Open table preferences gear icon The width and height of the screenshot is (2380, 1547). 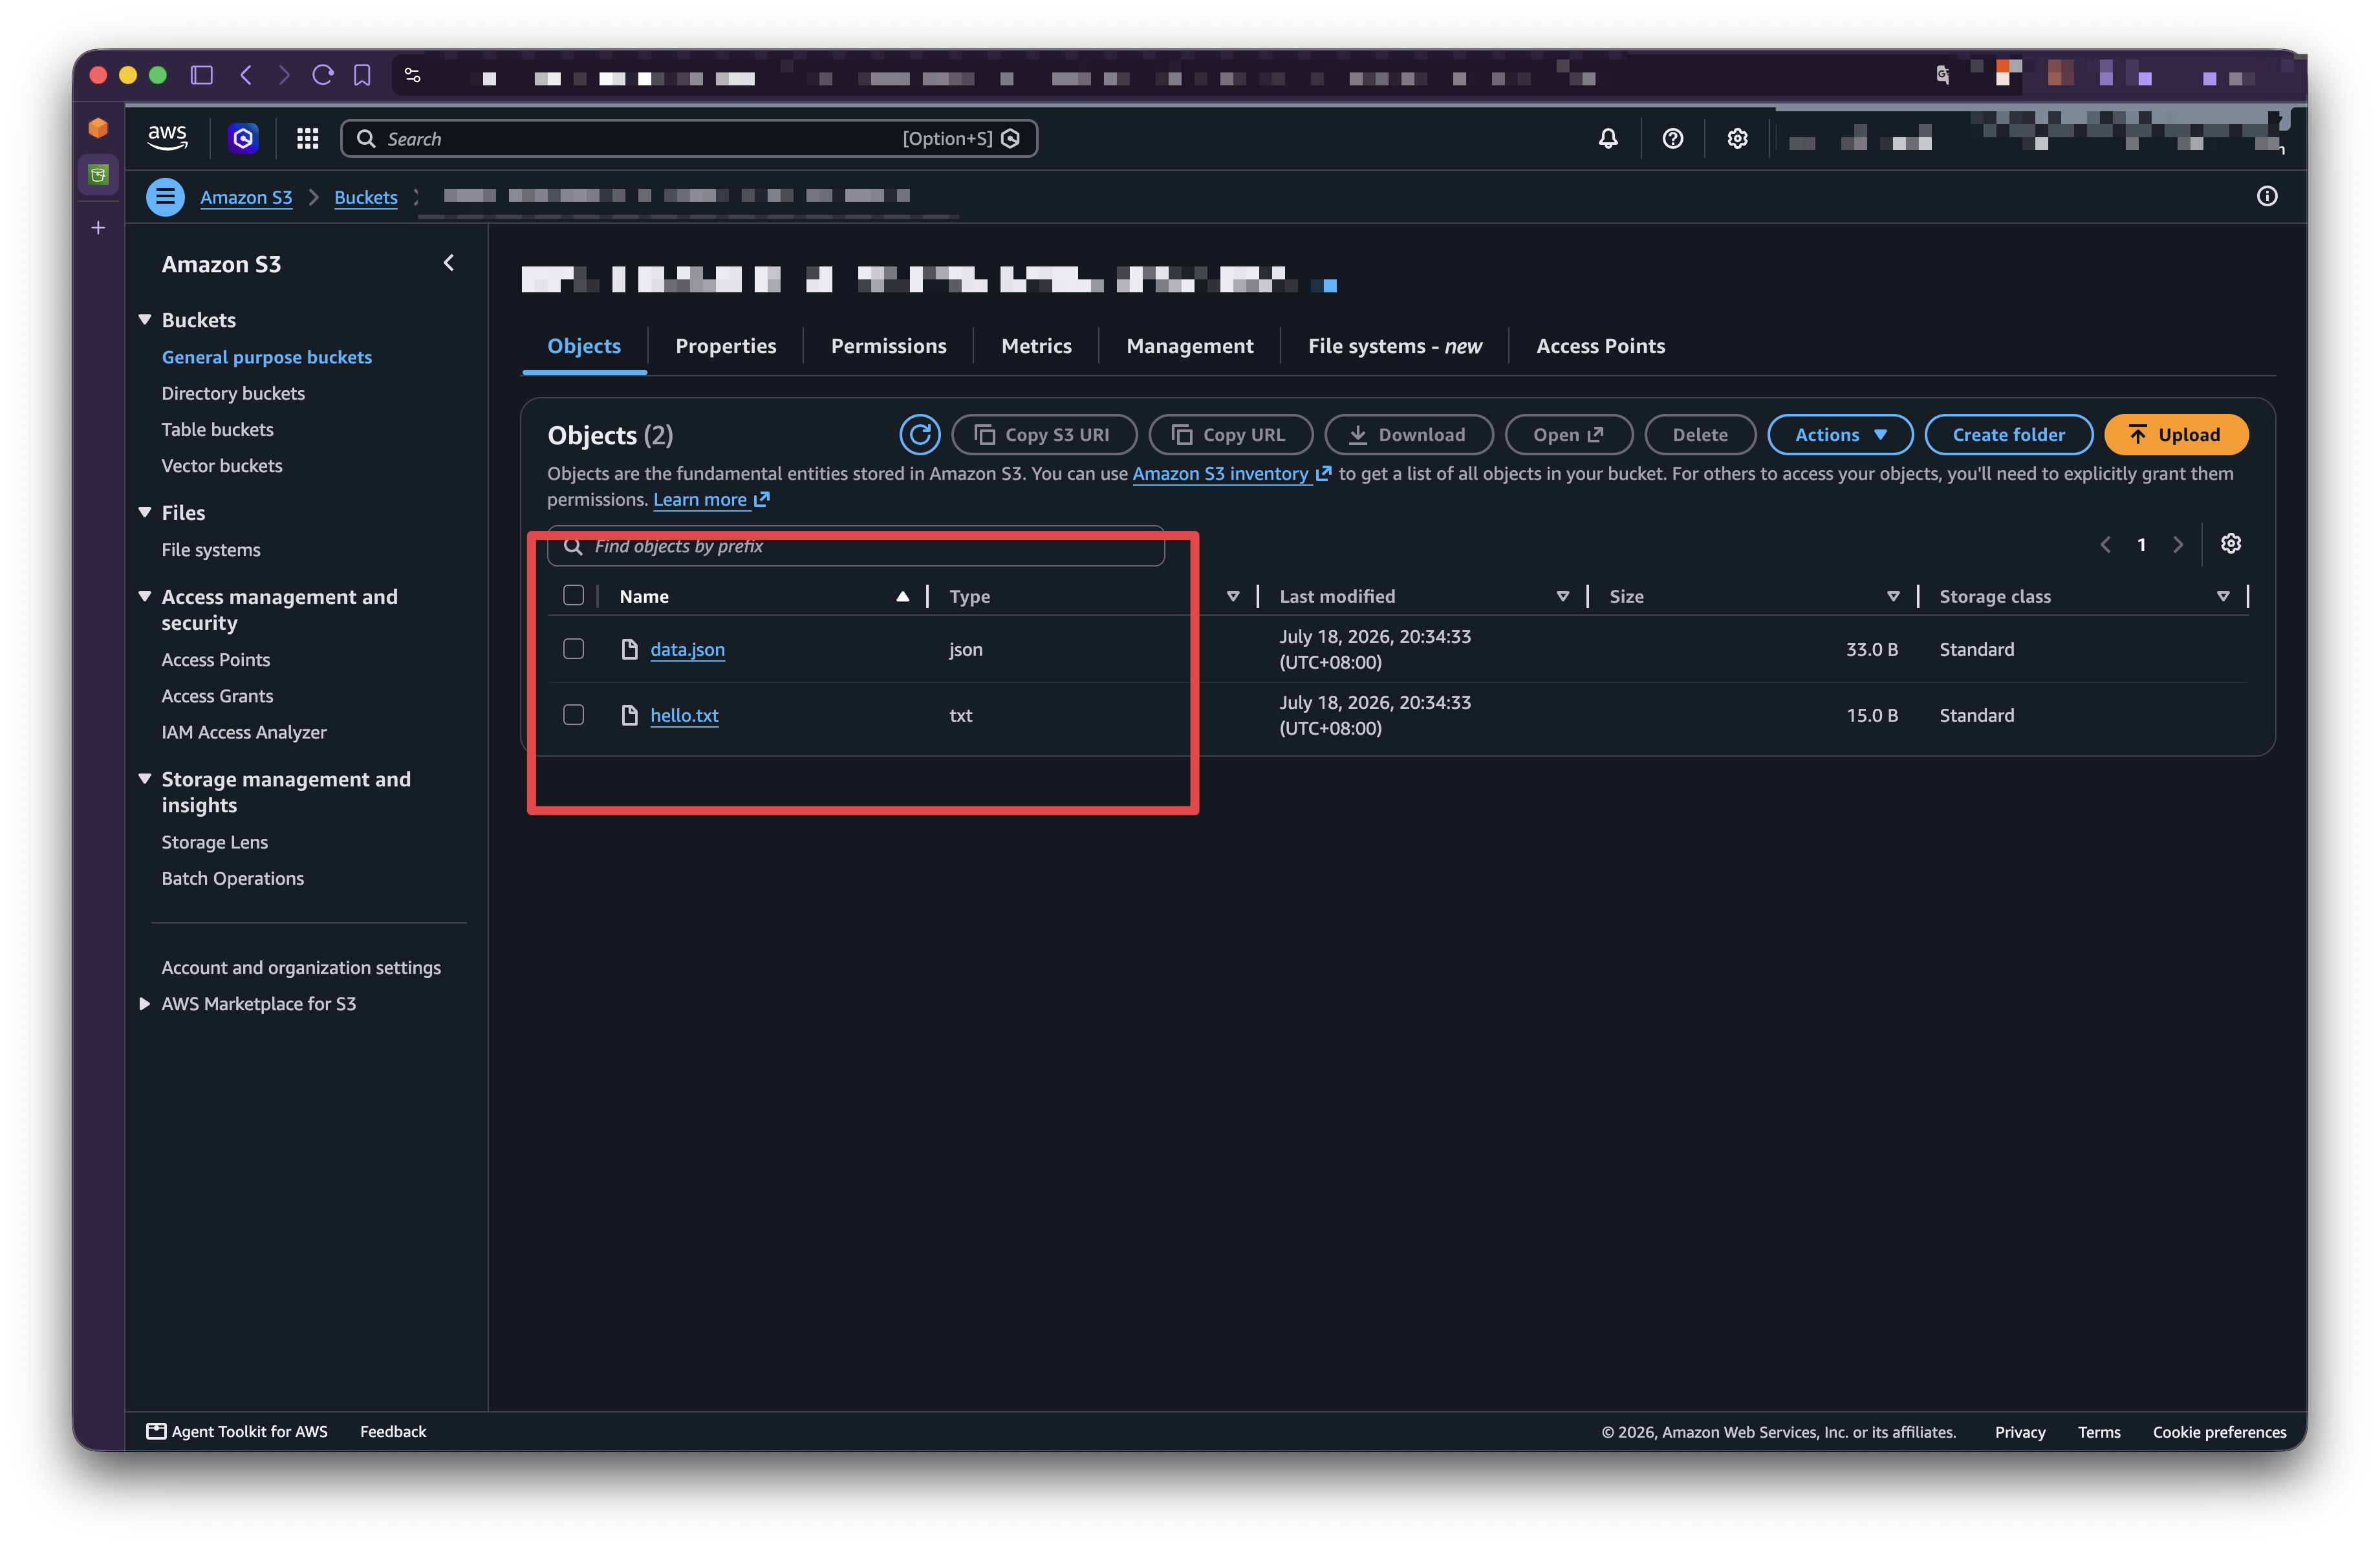(2231, 544)
